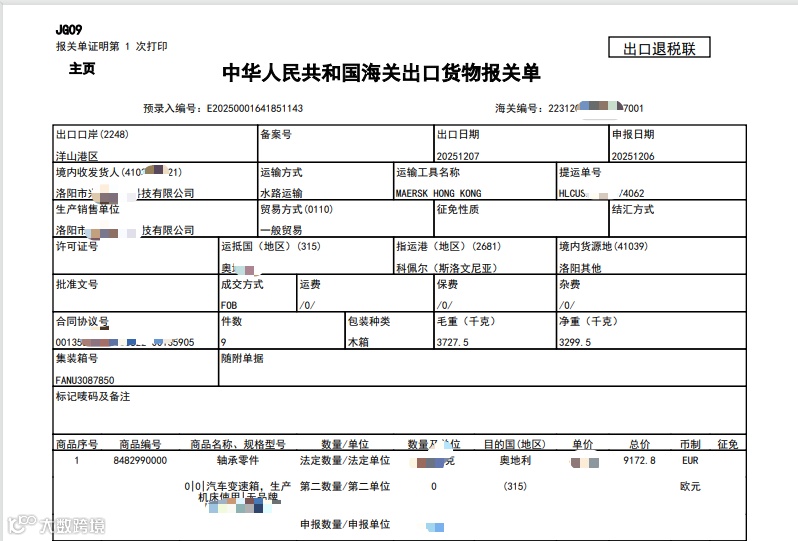Click the 征免性质 field label

(x=458, y=209)
